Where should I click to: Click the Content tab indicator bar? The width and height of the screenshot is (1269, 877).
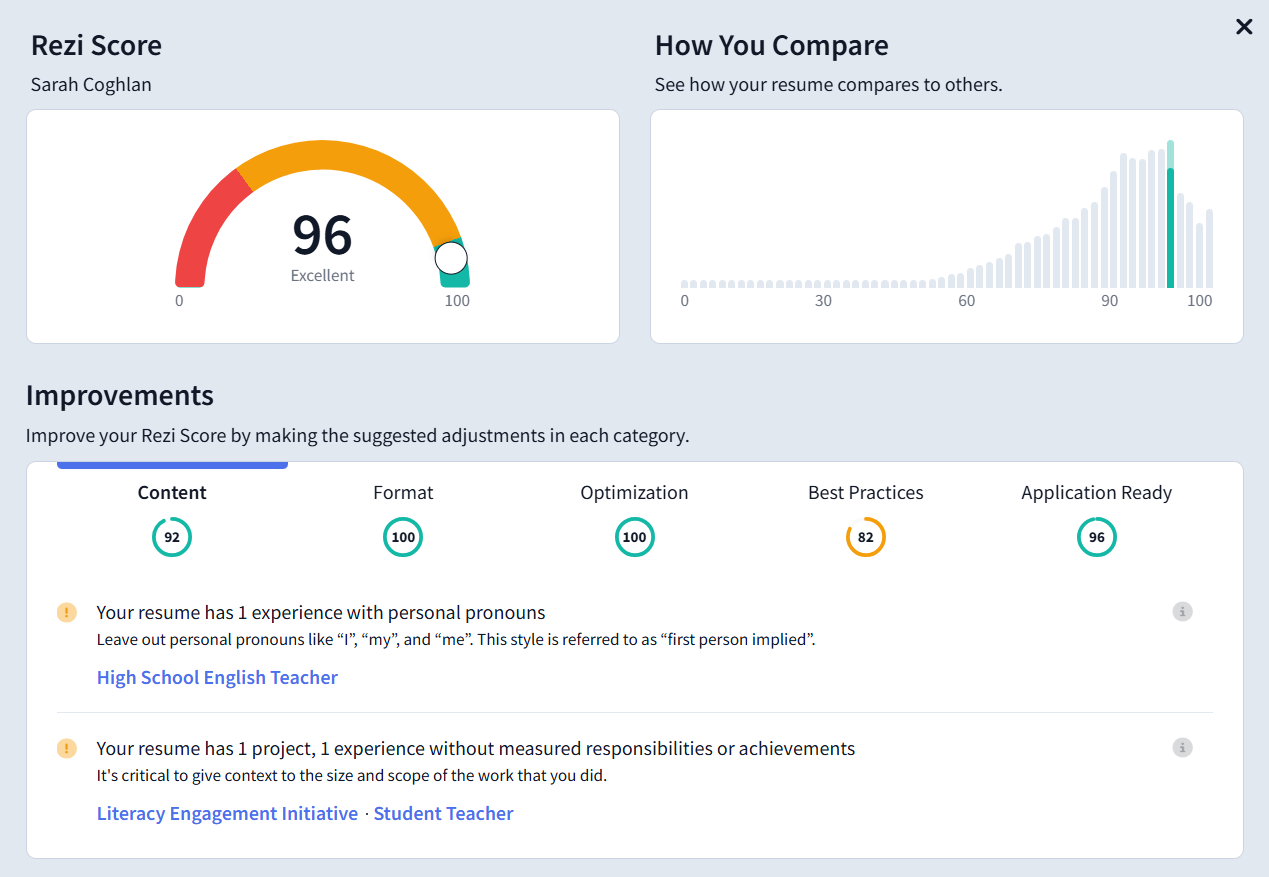pos(171,463)
